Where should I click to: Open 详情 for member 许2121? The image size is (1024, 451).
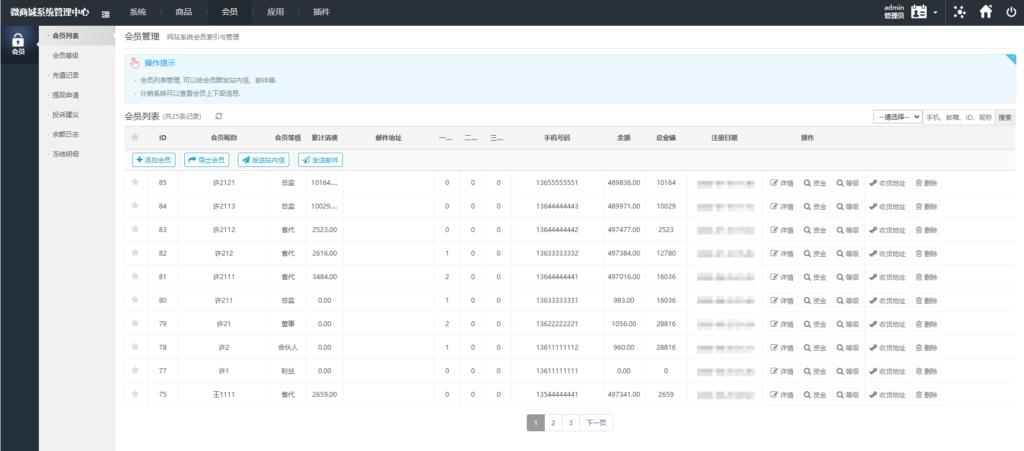(x=781, y=183)
